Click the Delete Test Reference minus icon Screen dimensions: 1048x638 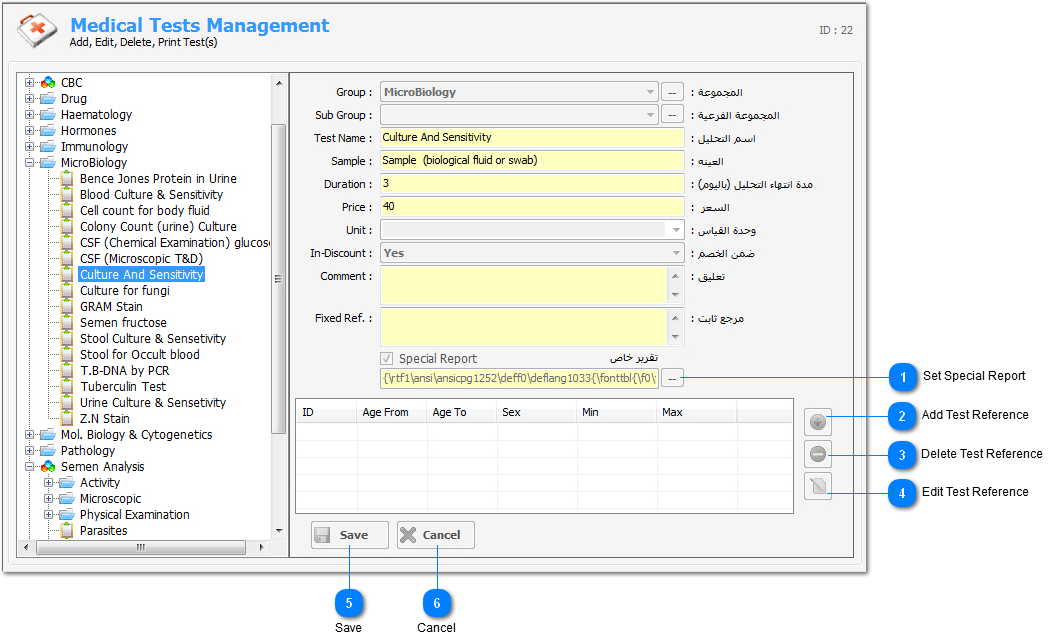pyautogui.click(x=817, y=454)
